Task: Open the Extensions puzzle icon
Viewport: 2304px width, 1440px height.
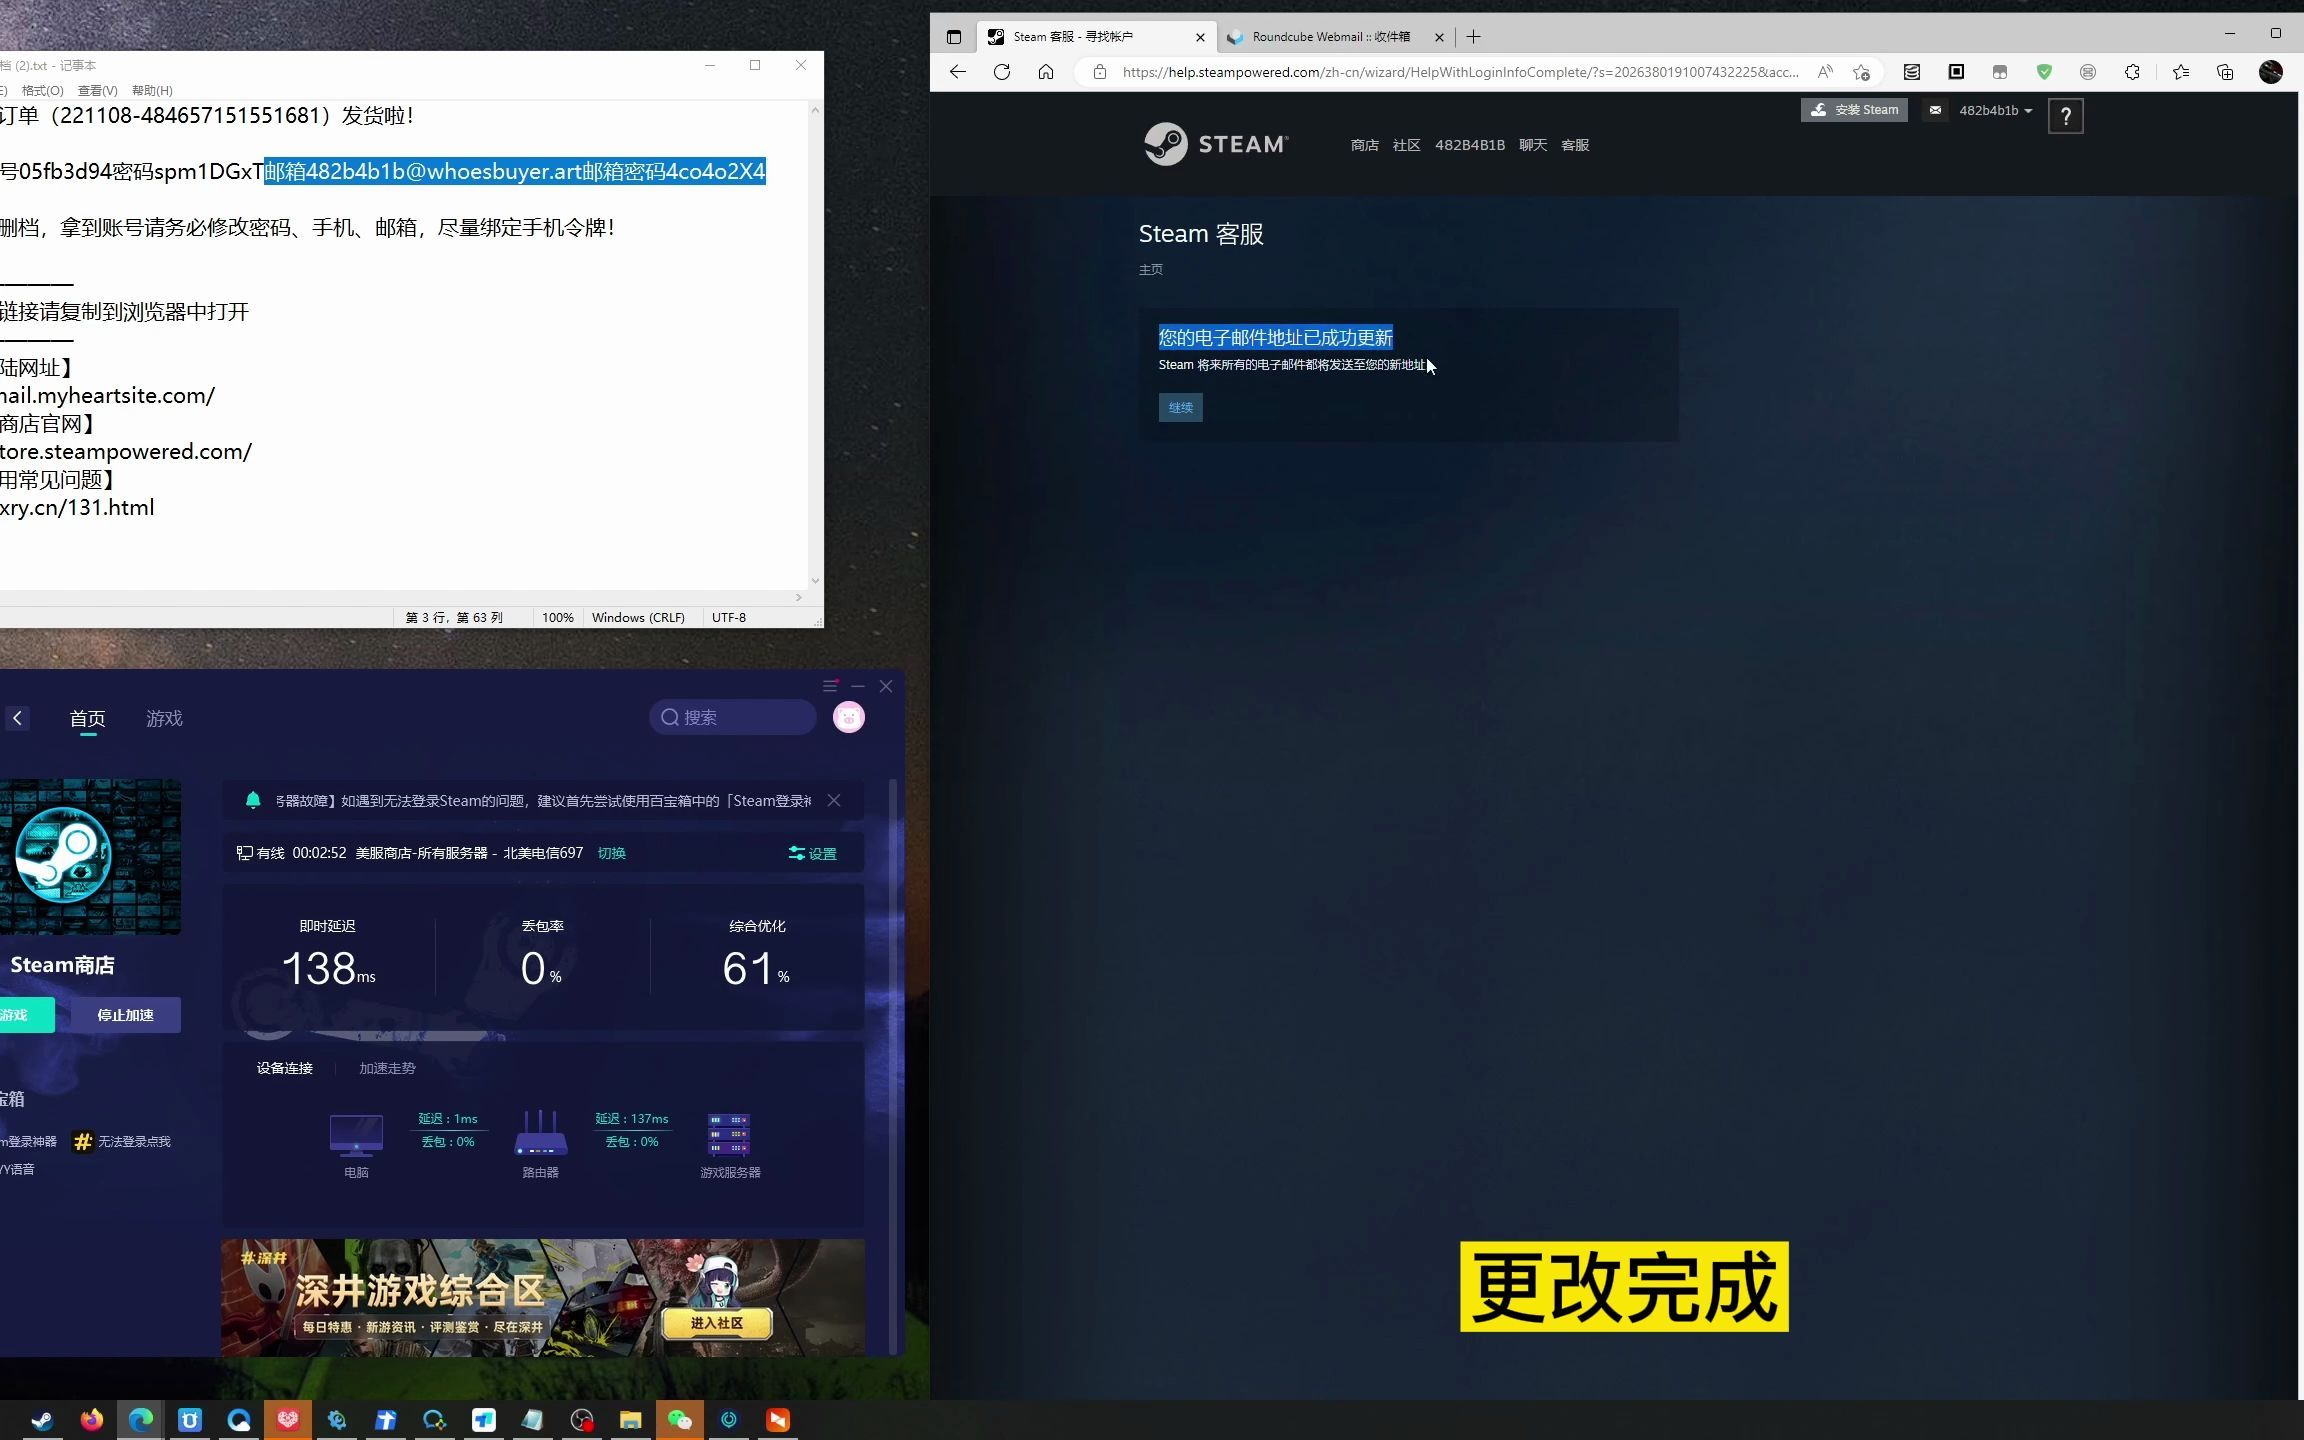Action: pyautogui.click(x=2132, y=72)
